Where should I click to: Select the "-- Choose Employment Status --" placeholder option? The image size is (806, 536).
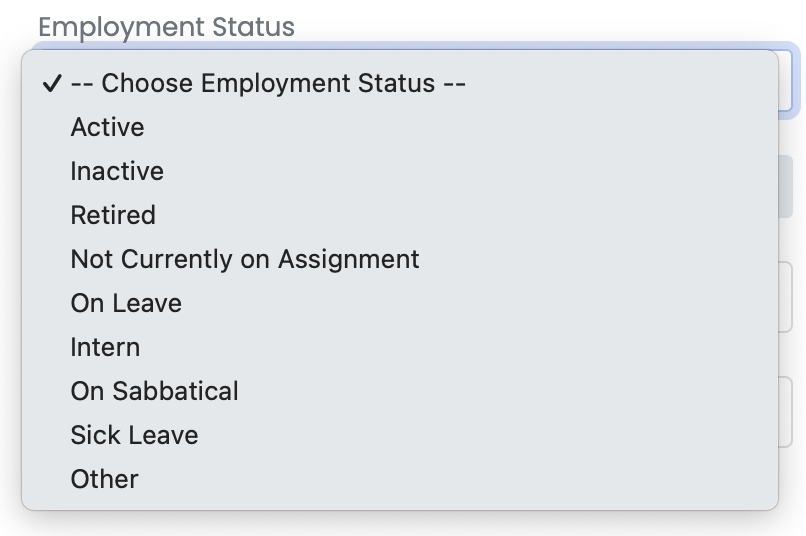[x=268, y=84]
